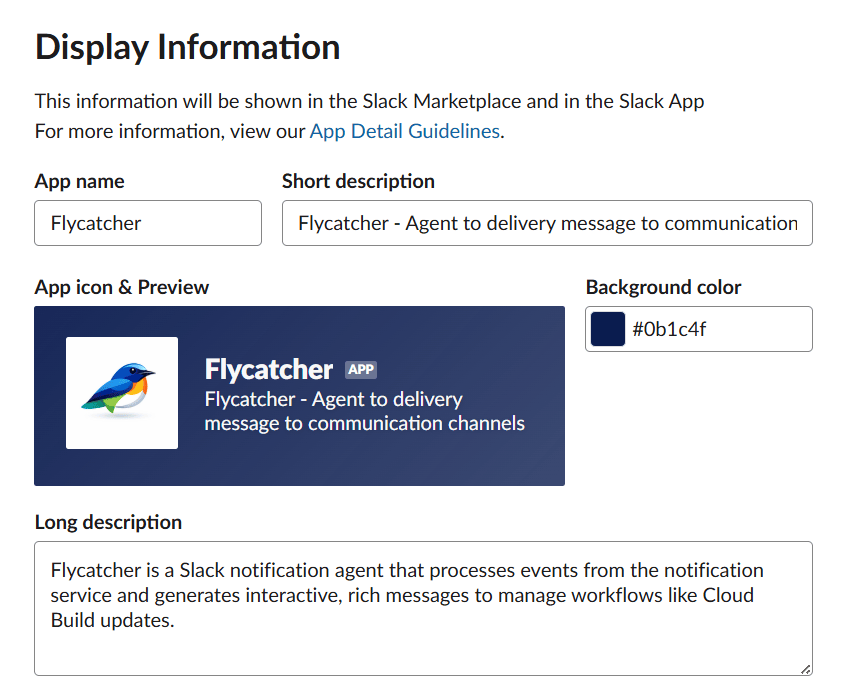Viewport: 847px width, 700px height.
Task: Click the "Background color" label
Action: [663, 287]
